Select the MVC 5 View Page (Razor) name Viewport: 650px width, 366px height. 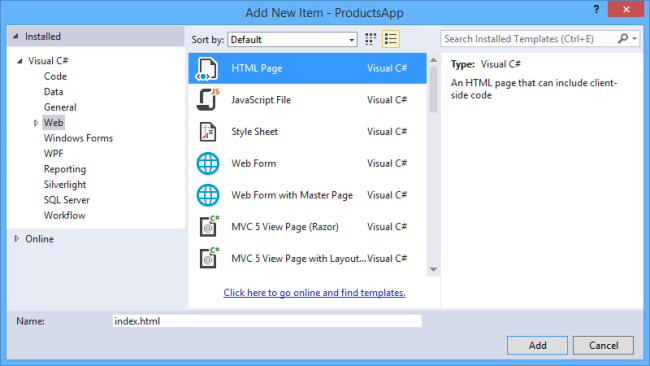(x=285, y=227)
